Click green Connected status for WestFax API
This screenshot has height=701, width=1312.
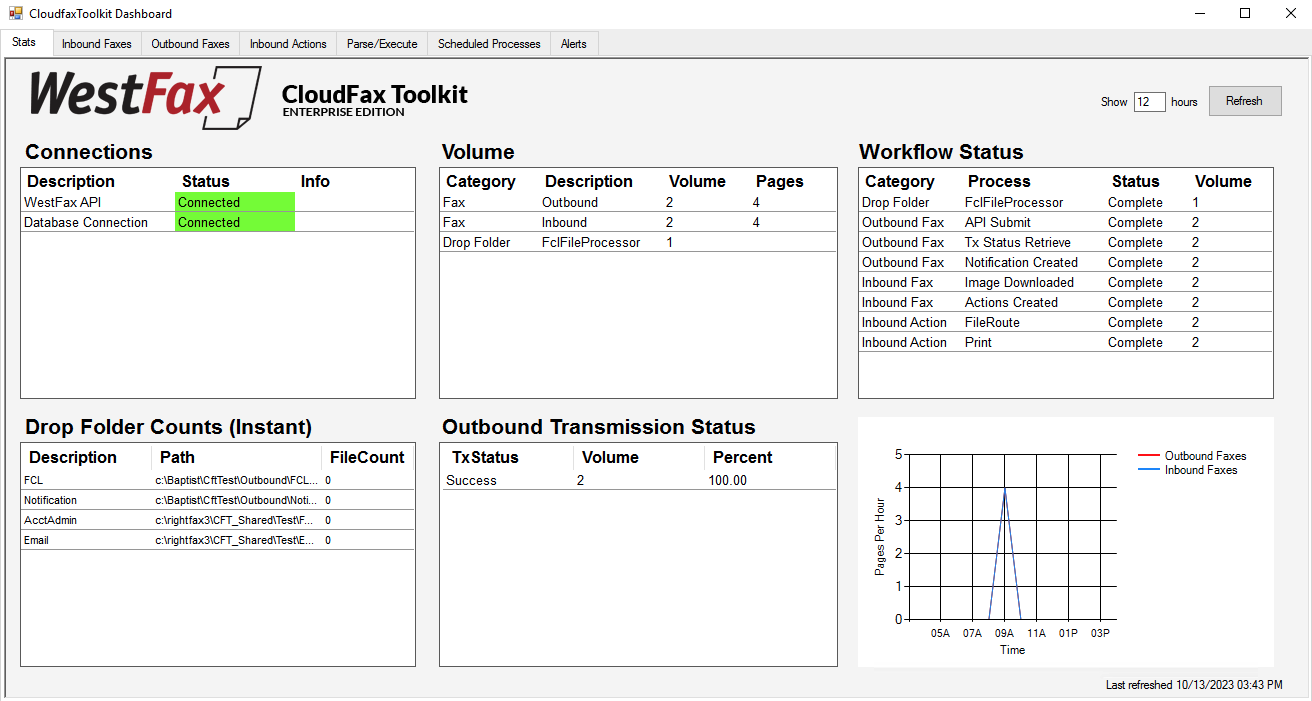click(x=234, y=202)
